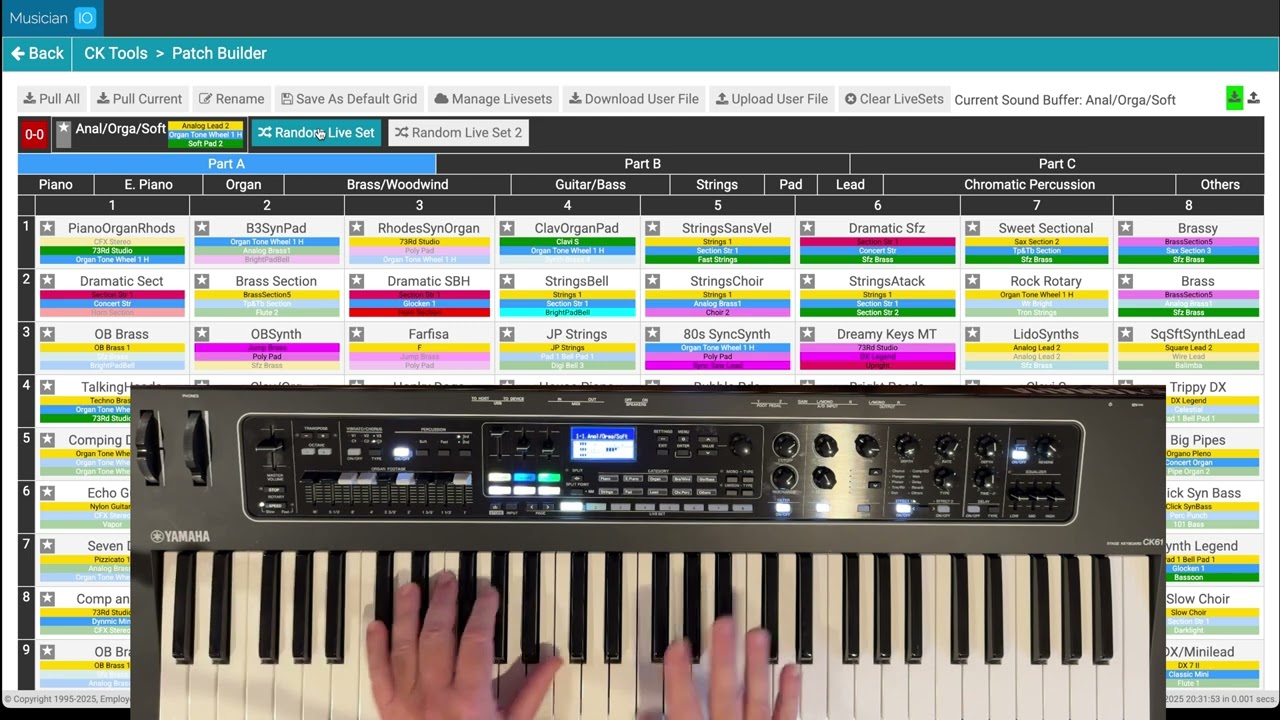
Task: Click the star icon on Sweet Sectional
Action: click(972, 228)
